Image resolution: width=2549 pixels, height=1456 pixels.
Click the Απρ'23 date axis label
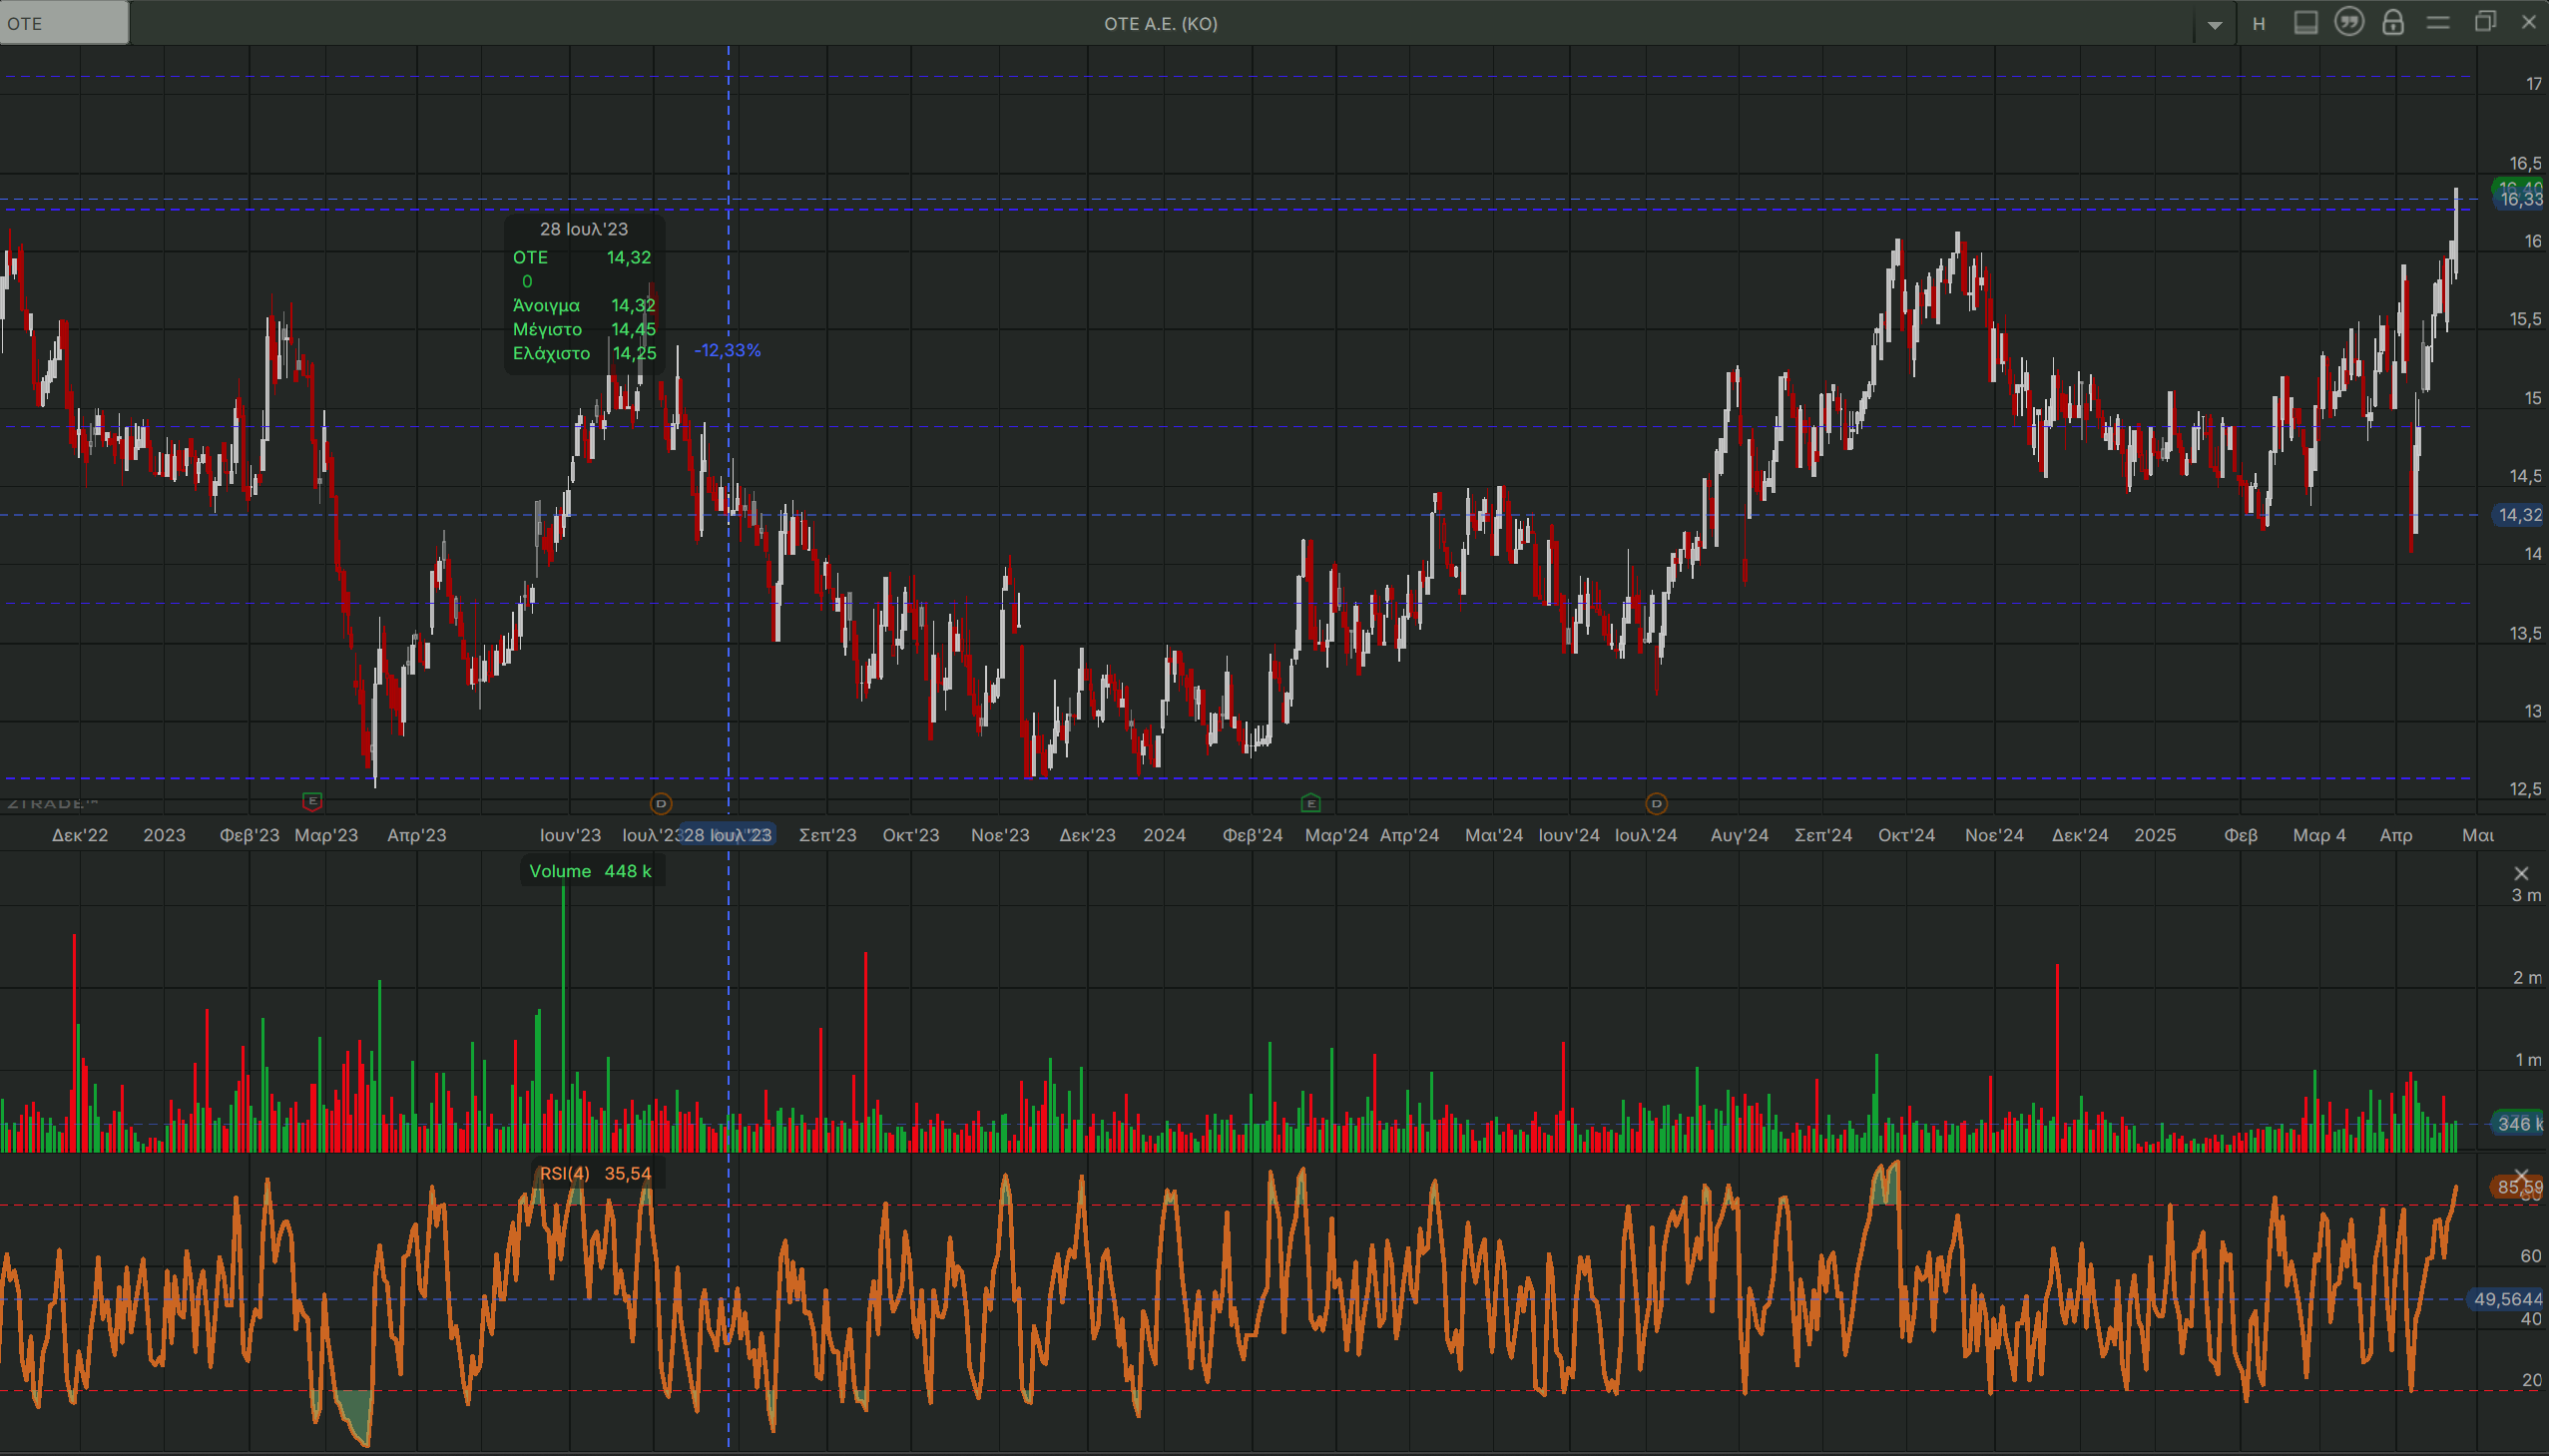point(416,835)
